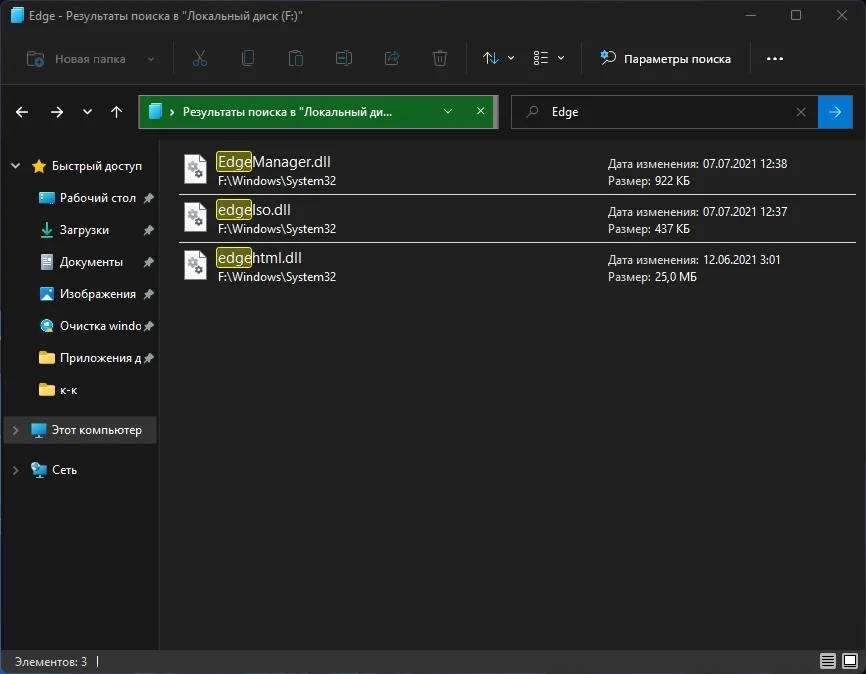Click the edgehtml.dll file icon
This screenshot has width=866, height=674.
click(196, 265)
